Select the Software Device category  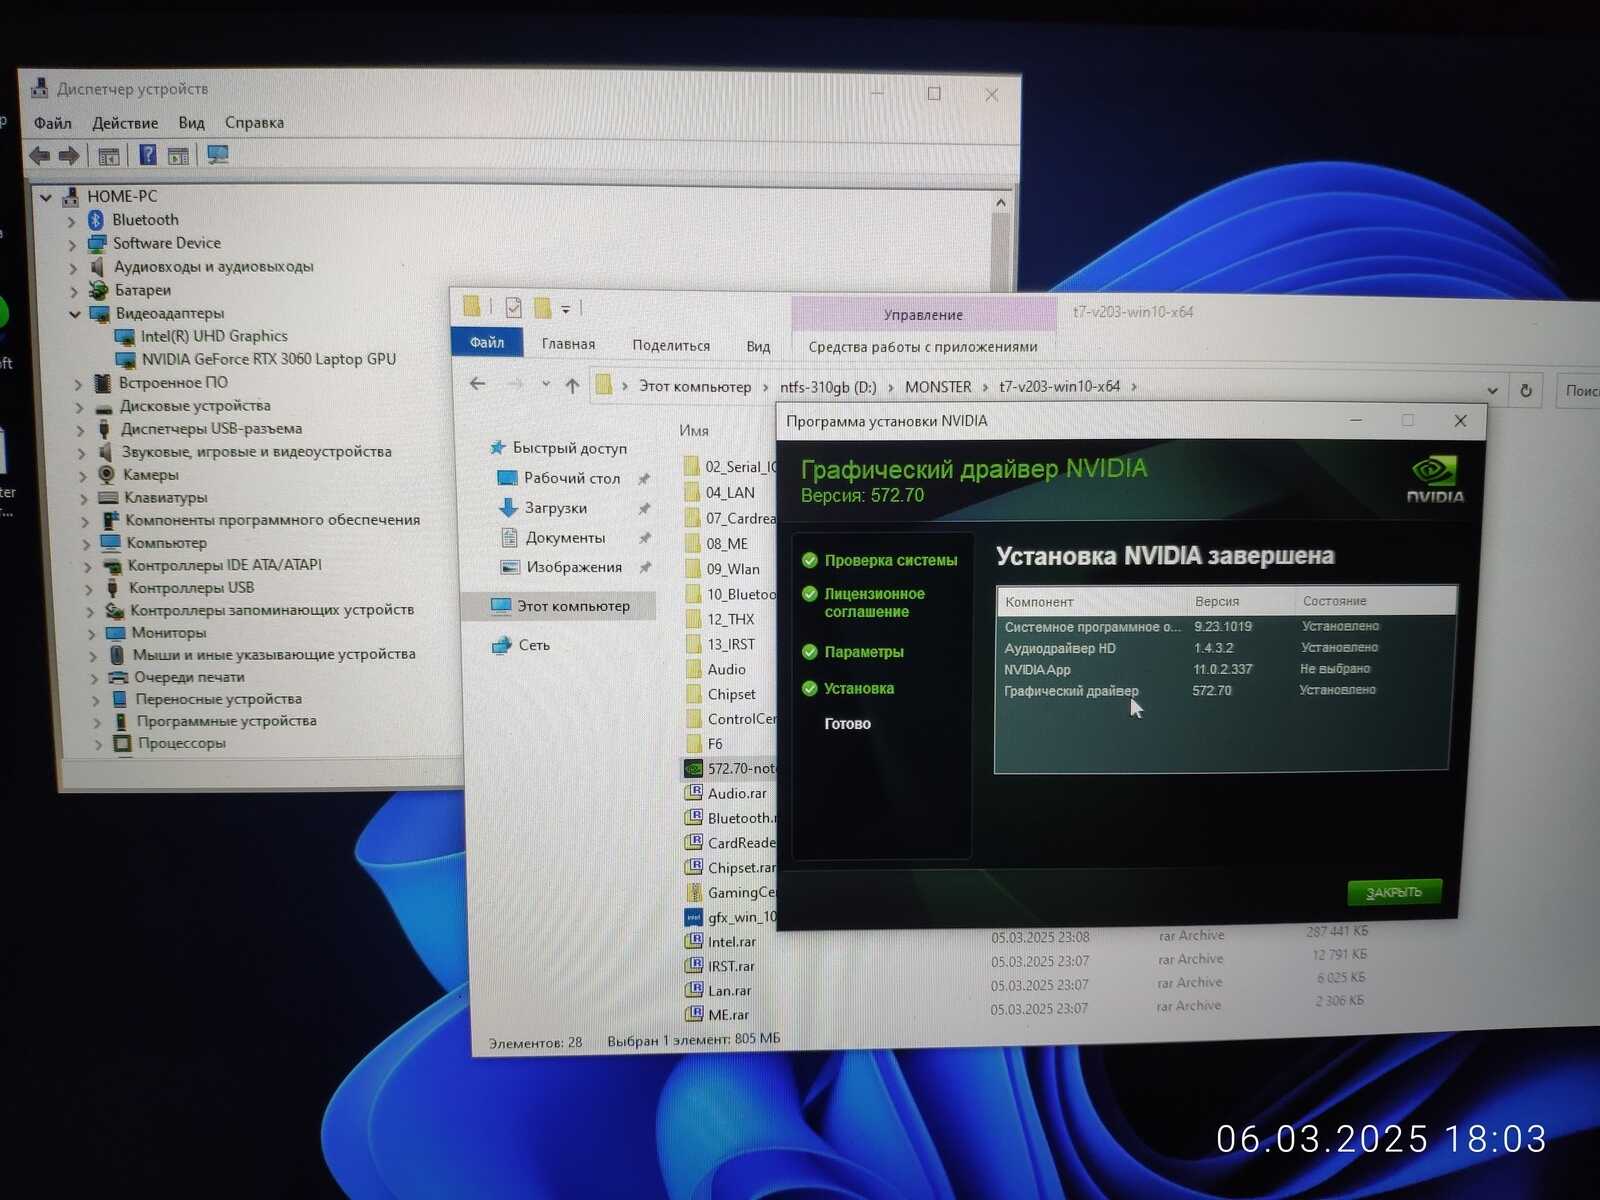[x=166, y=243]
